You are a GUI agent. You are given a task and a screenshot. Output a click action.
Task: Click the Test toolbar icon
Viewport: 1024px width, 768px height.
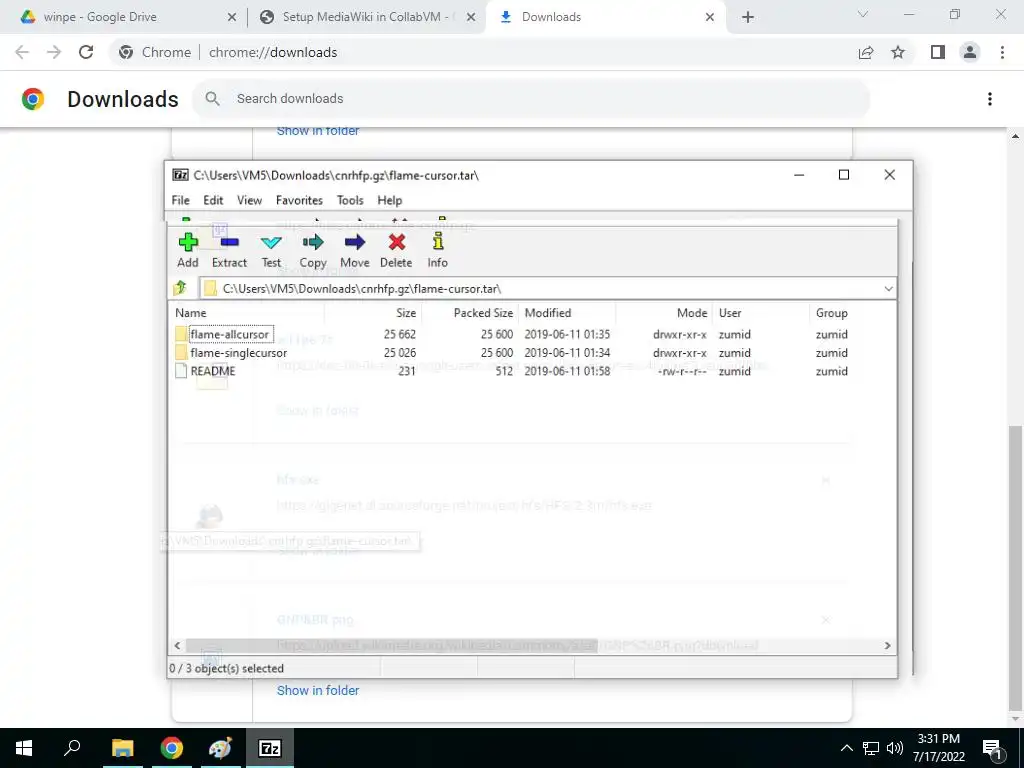(271, 250)
